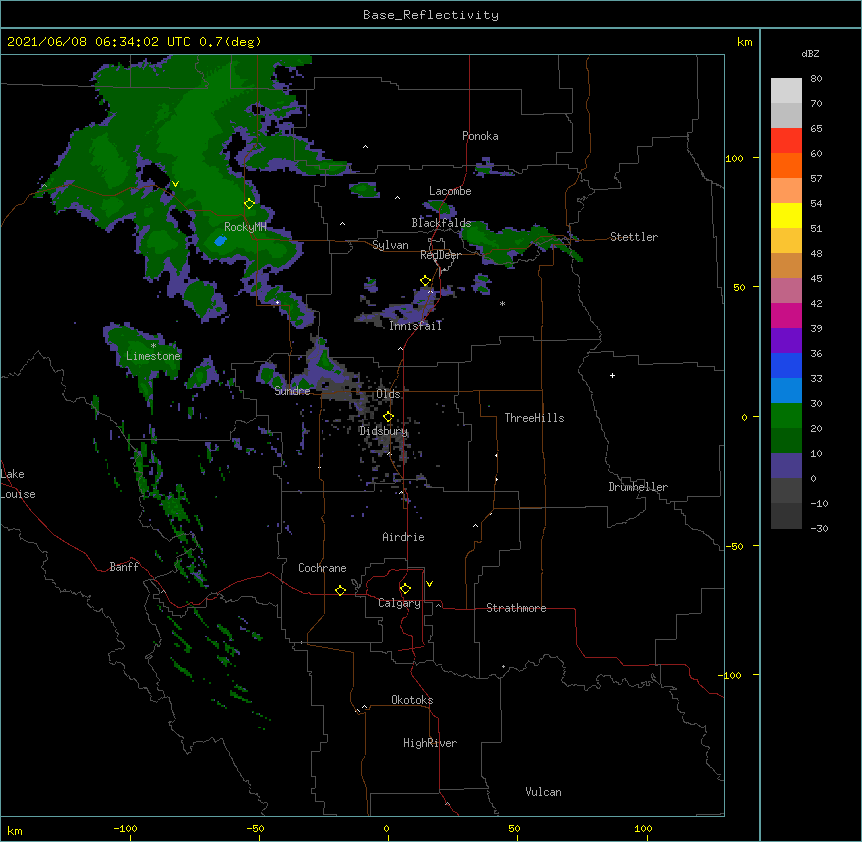Select the RockyMH label
862x842 pixels.
click(245, 227)
